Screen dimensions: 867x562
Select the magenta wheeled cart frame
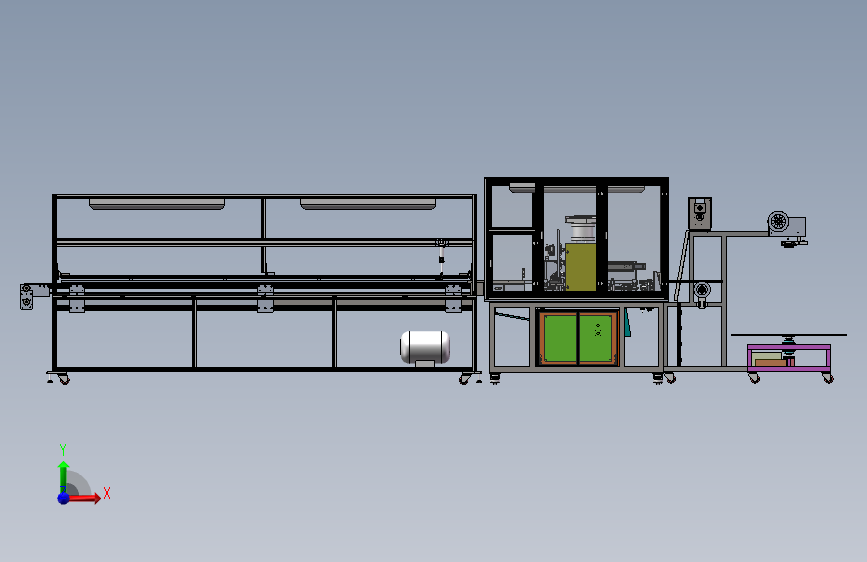[x=789, y=358]
